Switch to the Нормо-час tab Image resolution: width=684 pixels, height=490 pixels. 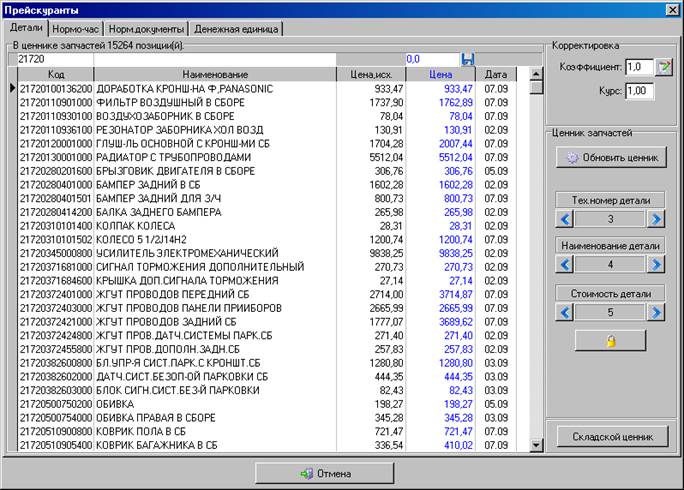pos(76,29)
